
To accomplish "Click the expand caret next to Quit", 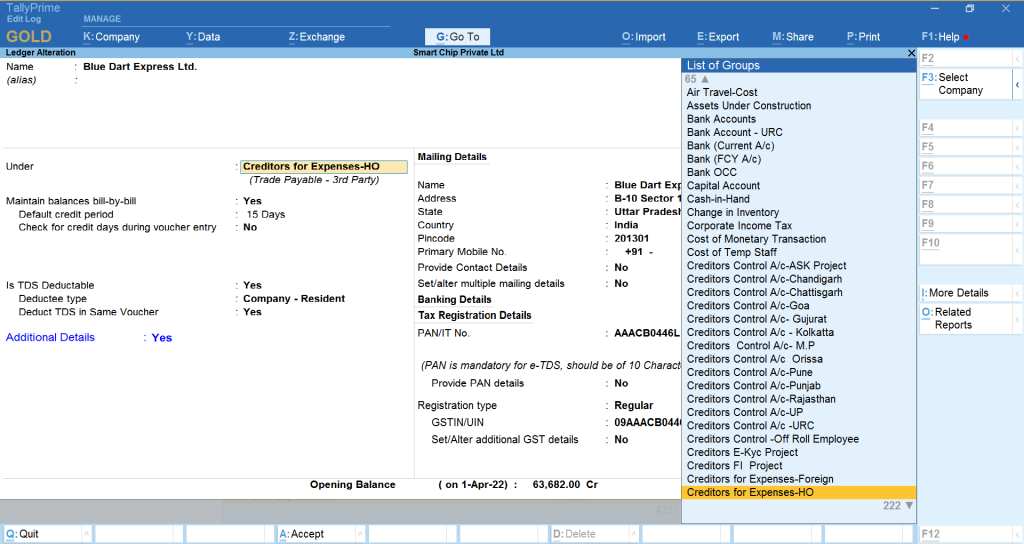I will pos(85,534).
